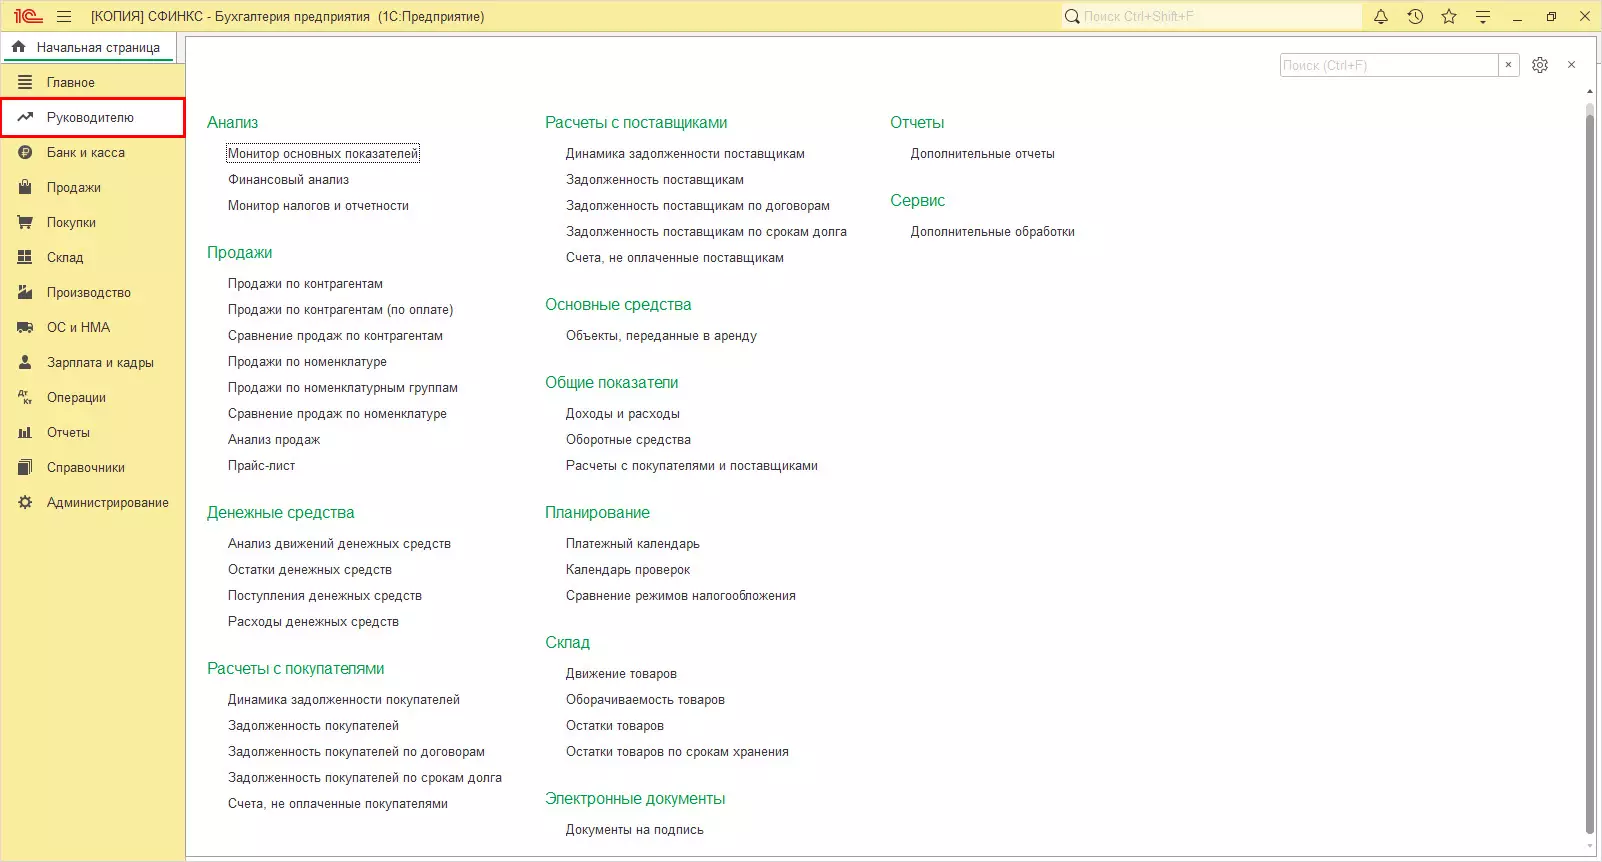Open Сравнение продаж по номенклатуре
The image size is (1602, 862).
(337, 414)
